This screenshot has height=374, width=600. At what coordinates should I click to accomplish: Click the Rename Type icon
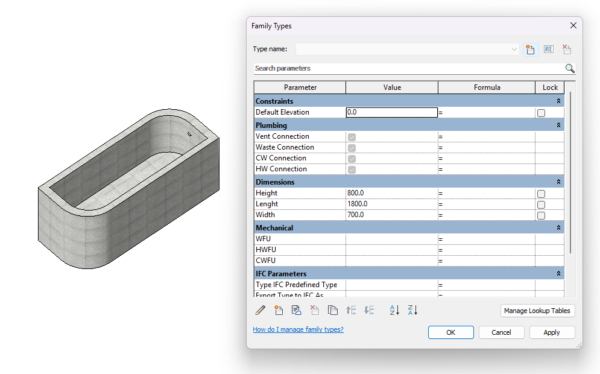coord(549,49)
